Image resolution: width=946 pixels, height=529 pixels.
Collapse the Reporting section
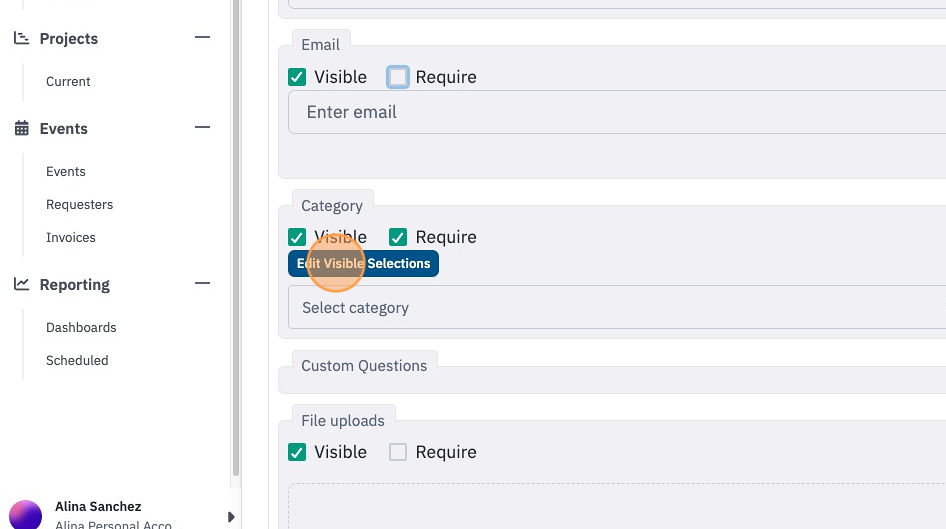click(x=202, y=283)
